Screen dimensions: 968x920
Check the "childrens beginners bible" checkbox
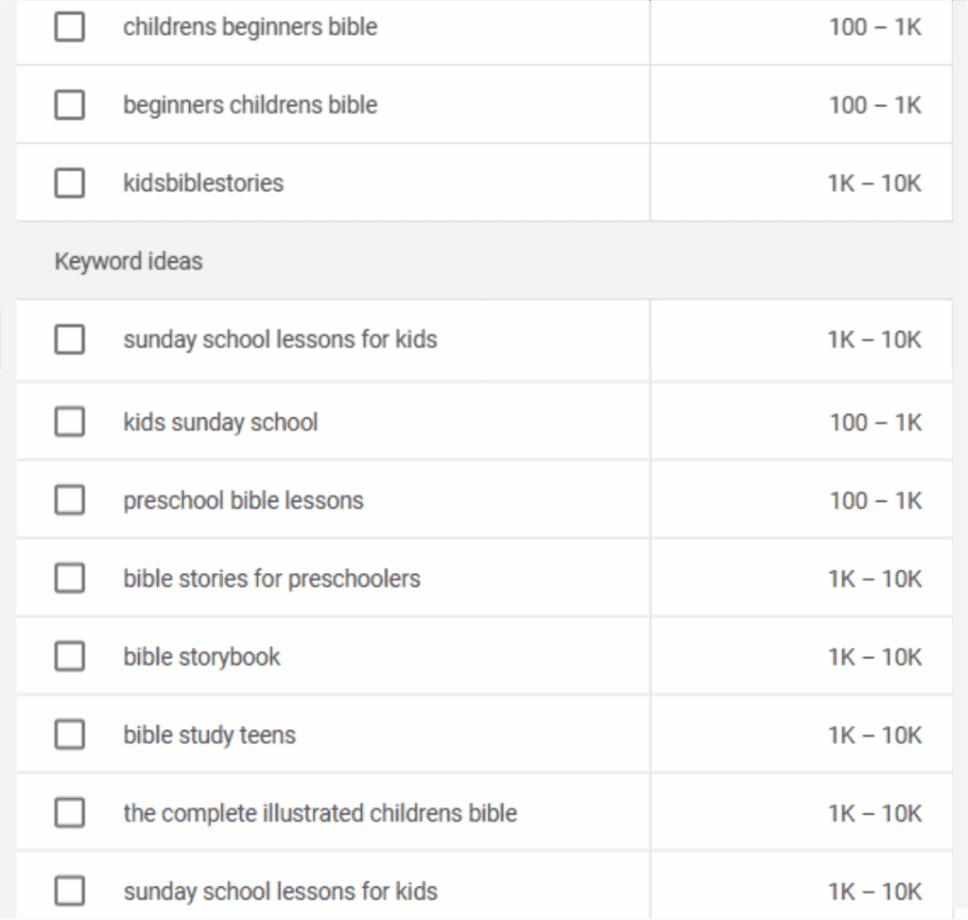69,27
